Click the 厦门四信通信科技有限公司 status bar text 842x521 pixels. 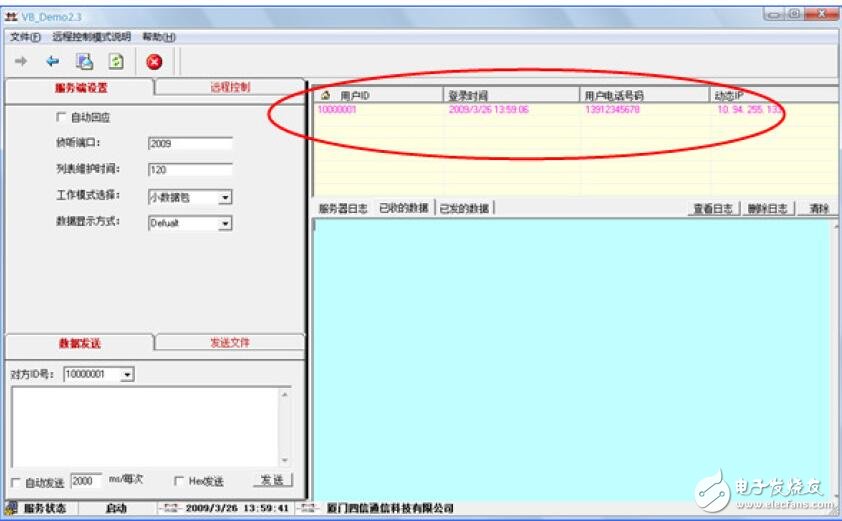(390, 508)
